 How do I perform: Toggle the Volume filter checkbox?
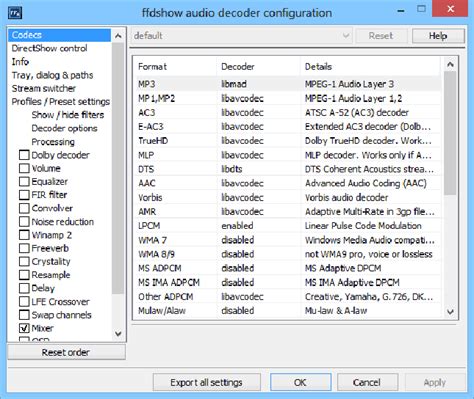click(24, 168)
